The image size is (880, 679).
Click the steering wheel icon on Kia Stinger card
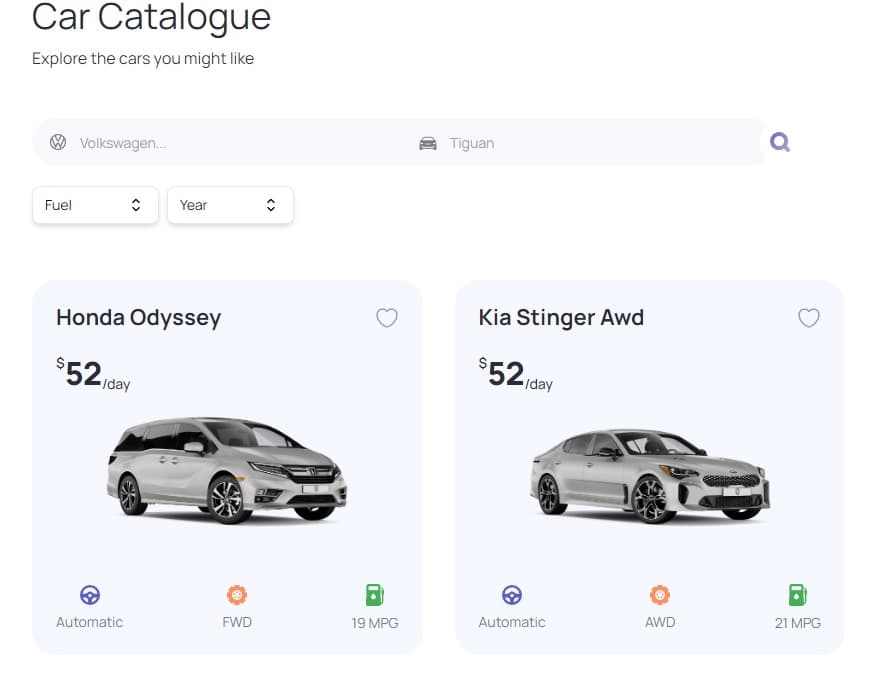pyautogui.click(x=512, y=595)
